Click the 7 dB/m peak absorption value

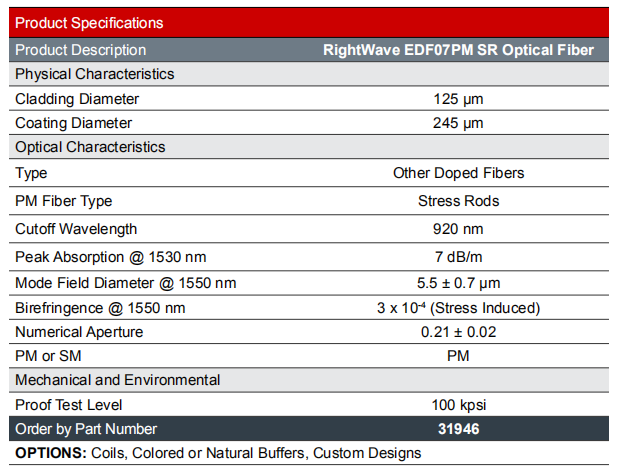tap(458, 256)
